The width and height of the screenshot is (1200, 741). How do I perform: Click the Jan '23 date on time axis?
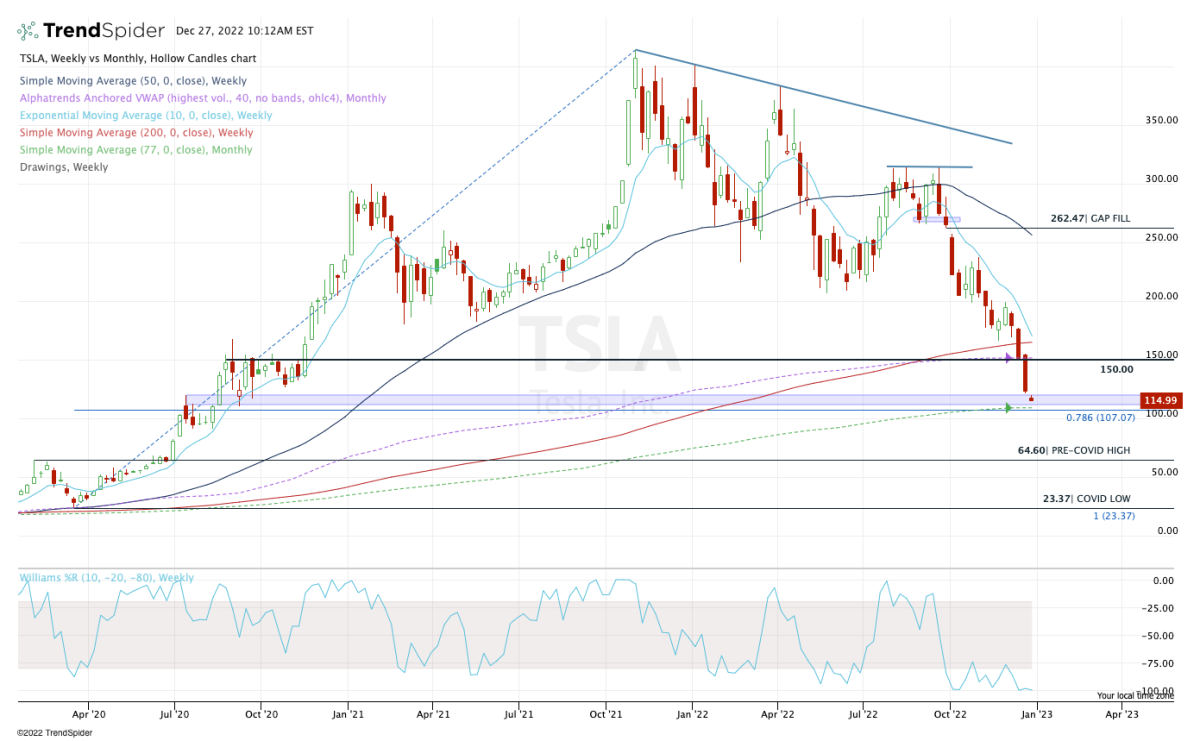coord(1035,714)
